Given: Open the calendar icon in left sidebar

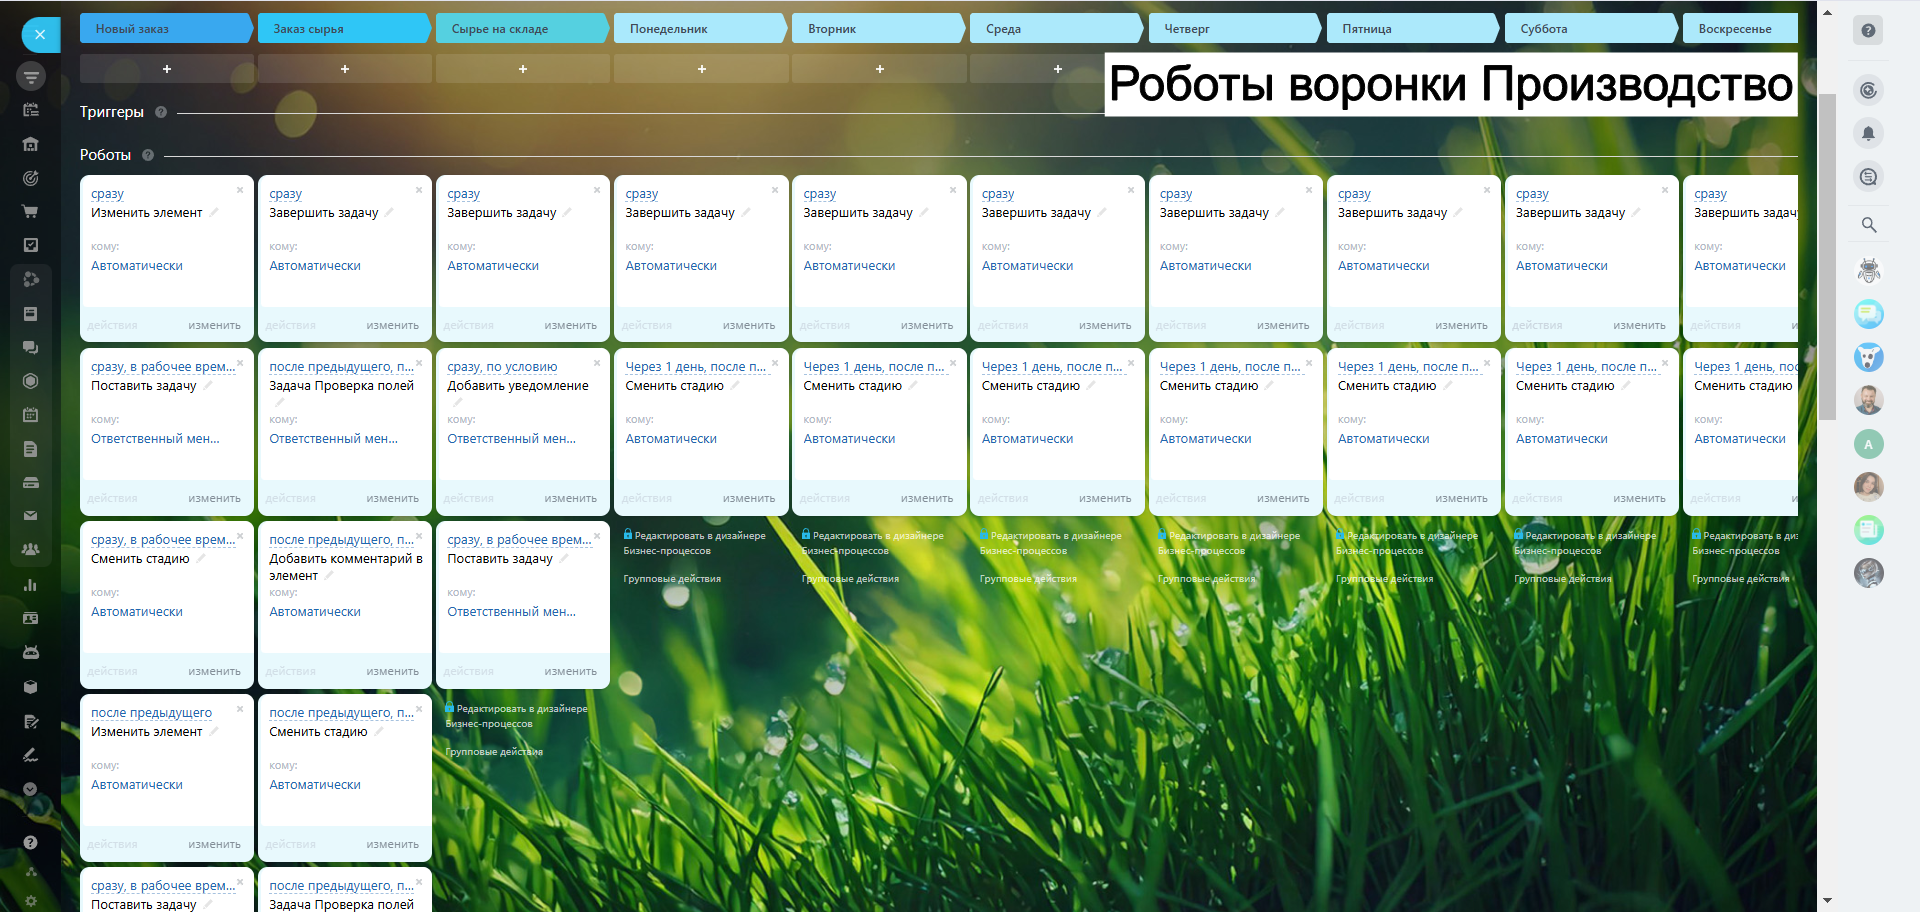Looking at the screenshot, I should tap(30, 414).
